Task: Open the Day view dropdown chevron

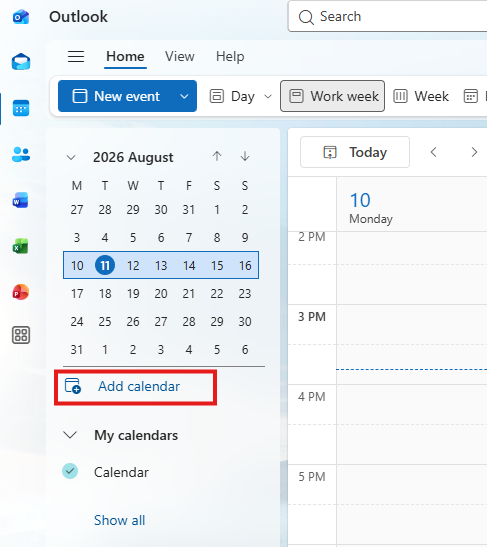Action: [268, 96]
